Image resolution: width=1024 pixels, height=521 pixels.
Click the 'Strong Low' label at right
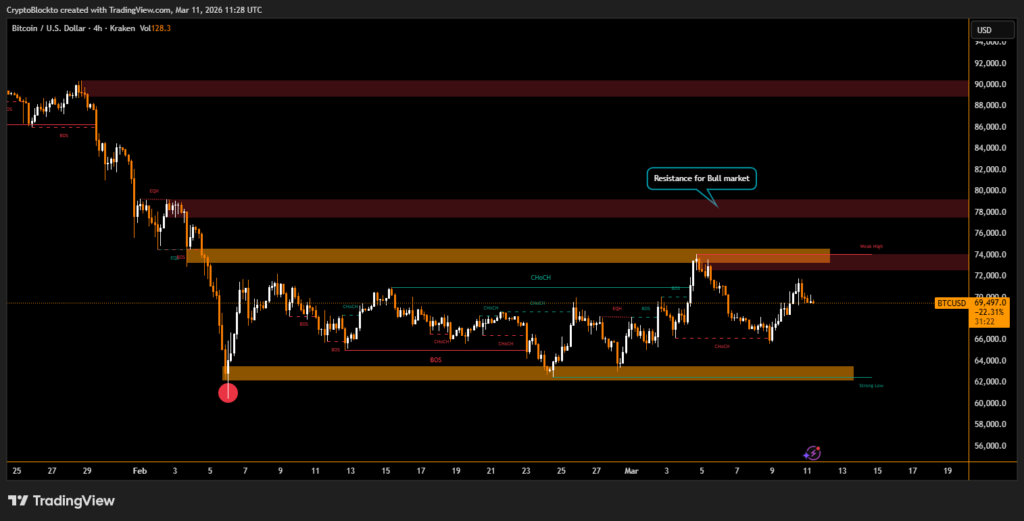[870, 385]
